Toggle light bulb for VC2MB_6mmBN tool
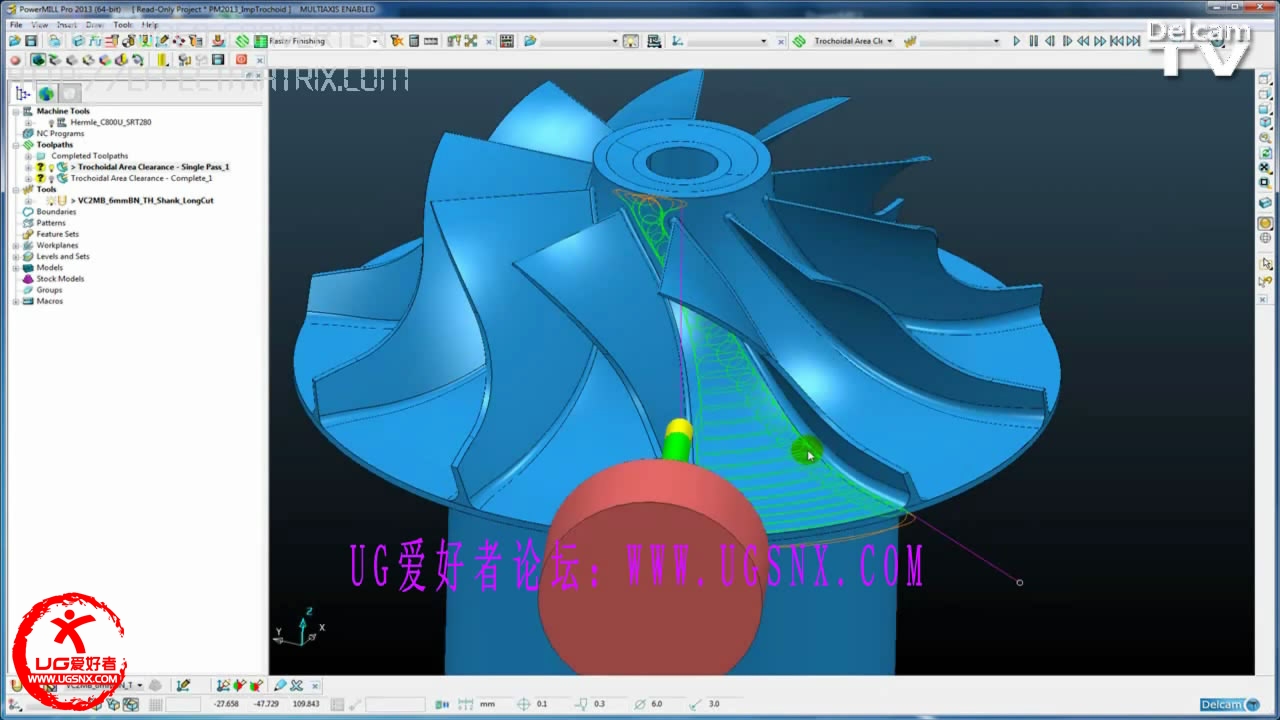 point(51,200)
